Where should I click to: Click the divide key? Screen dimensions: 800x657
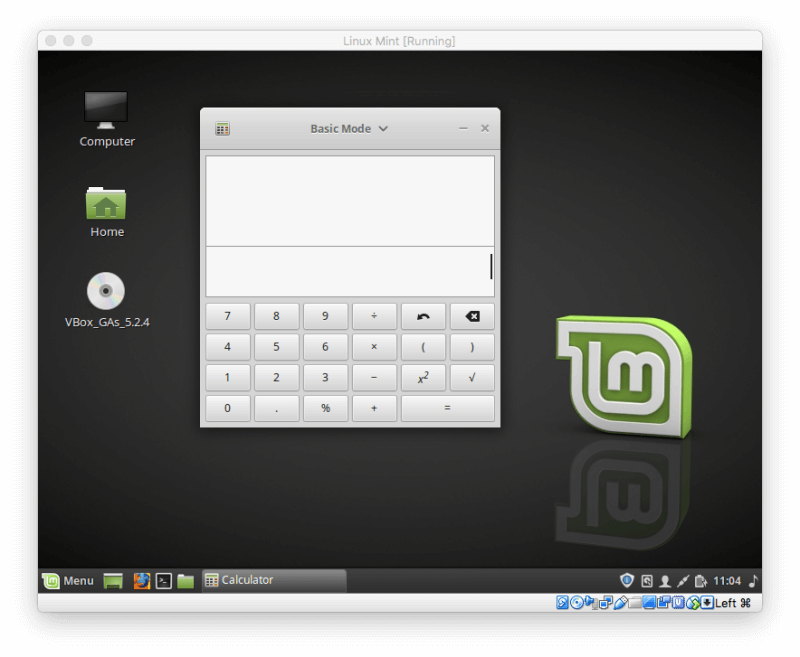click(374, 316)
